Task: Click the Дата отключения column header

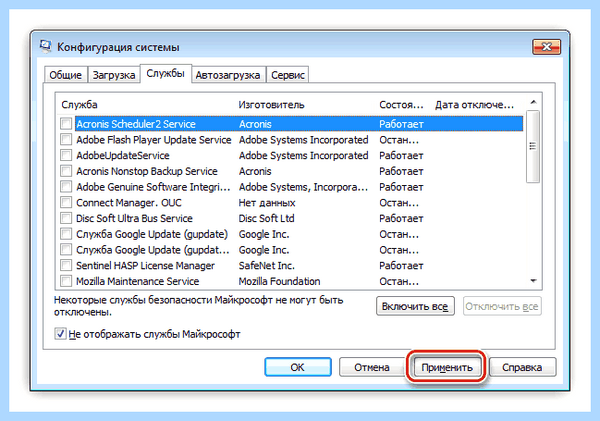Action: 474,104
